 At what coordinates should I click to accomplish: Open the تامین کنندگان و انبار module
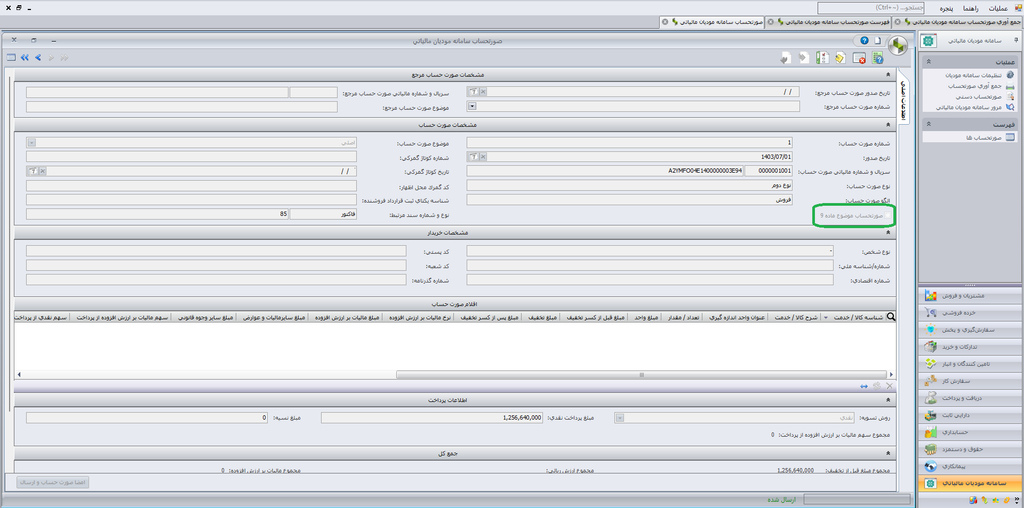pos(970,364)
